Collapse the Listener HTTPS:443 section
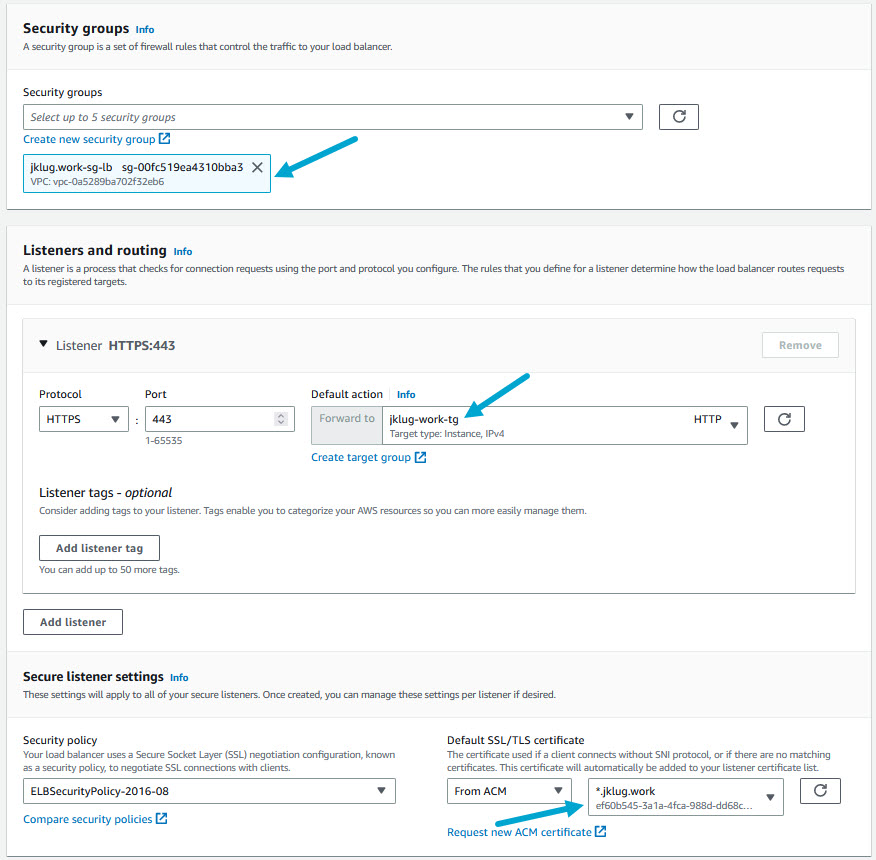This screenshot has width=876, height=860. point(43,344)
